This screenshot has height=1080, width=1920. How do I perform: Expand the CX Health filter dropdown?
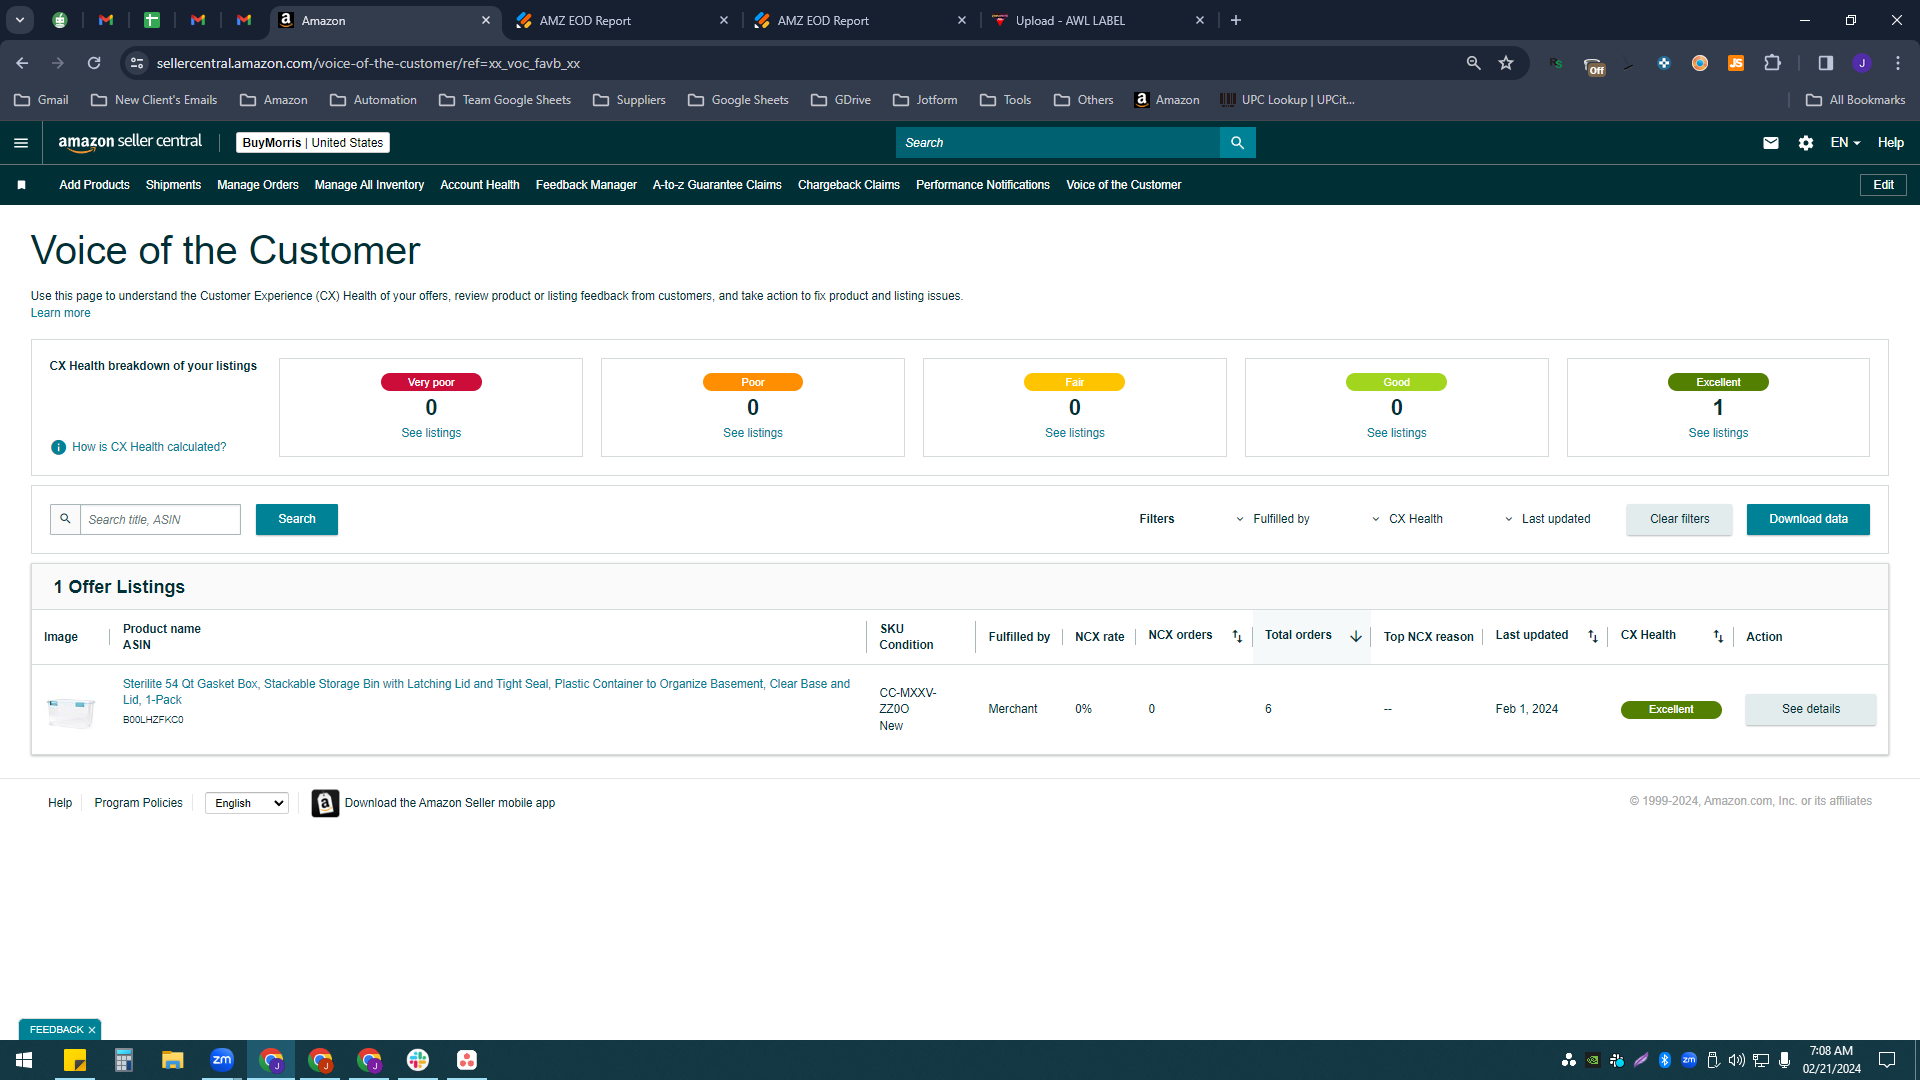pos(1407,519)
